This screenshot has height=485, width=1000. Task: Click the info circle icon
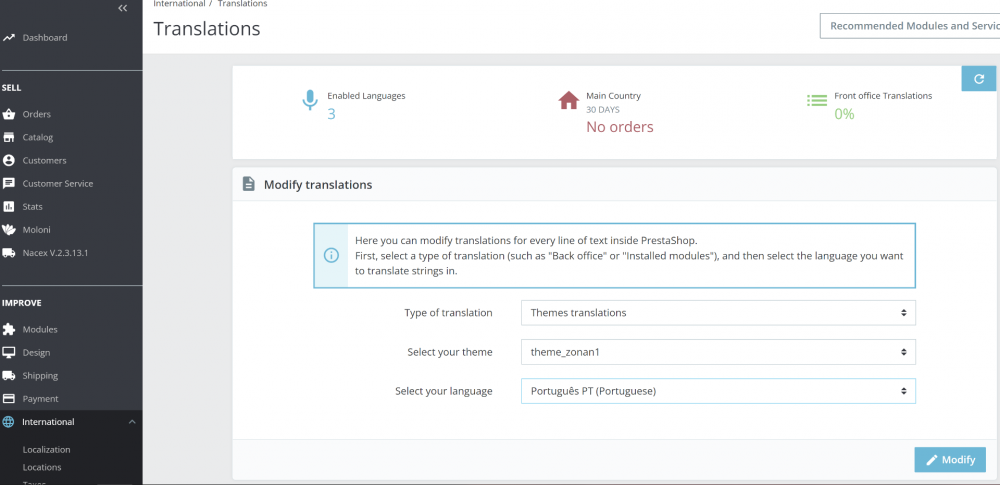coord(331,255)
